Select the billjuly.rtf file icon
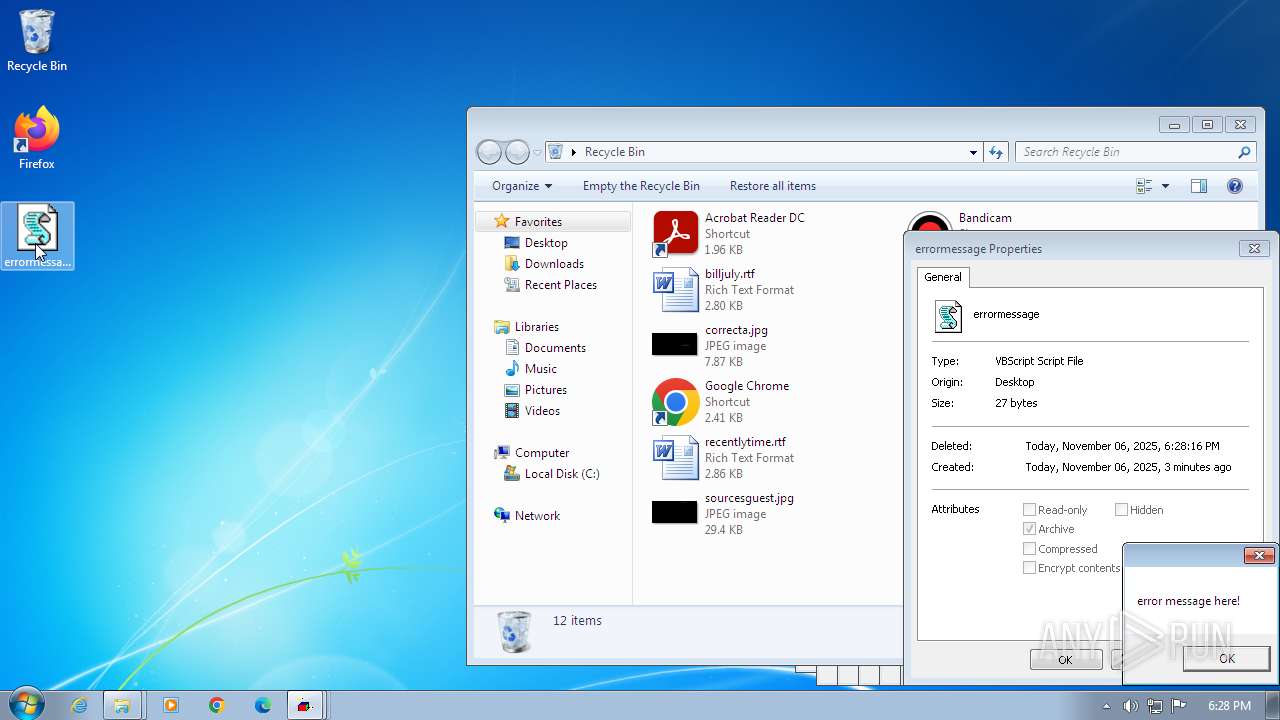This screenshot has height=720, width=1280. tap(676, 290)
